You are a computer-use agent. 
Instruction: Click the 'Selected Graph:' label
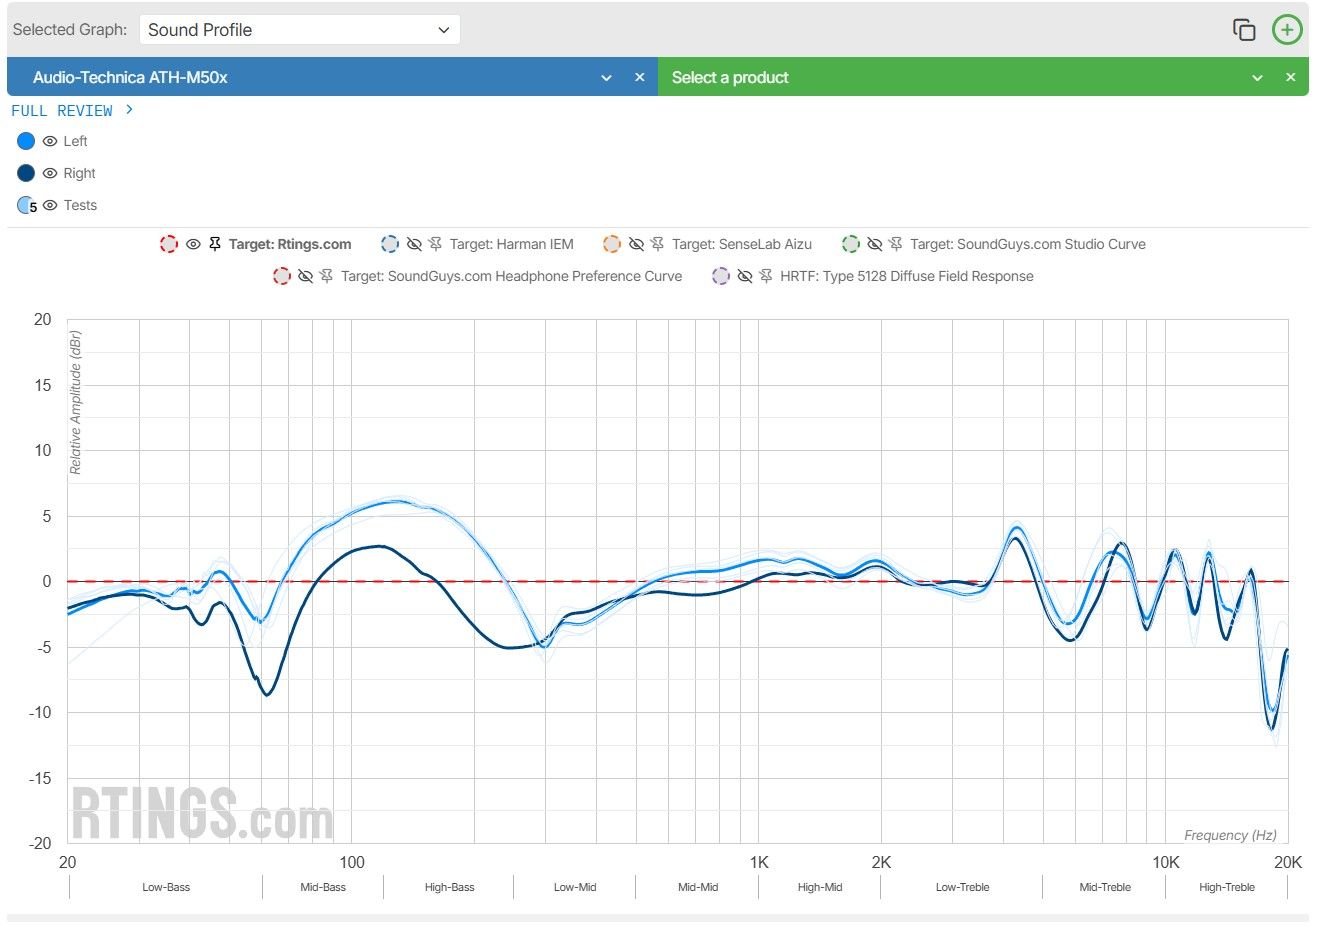[70, 30]
